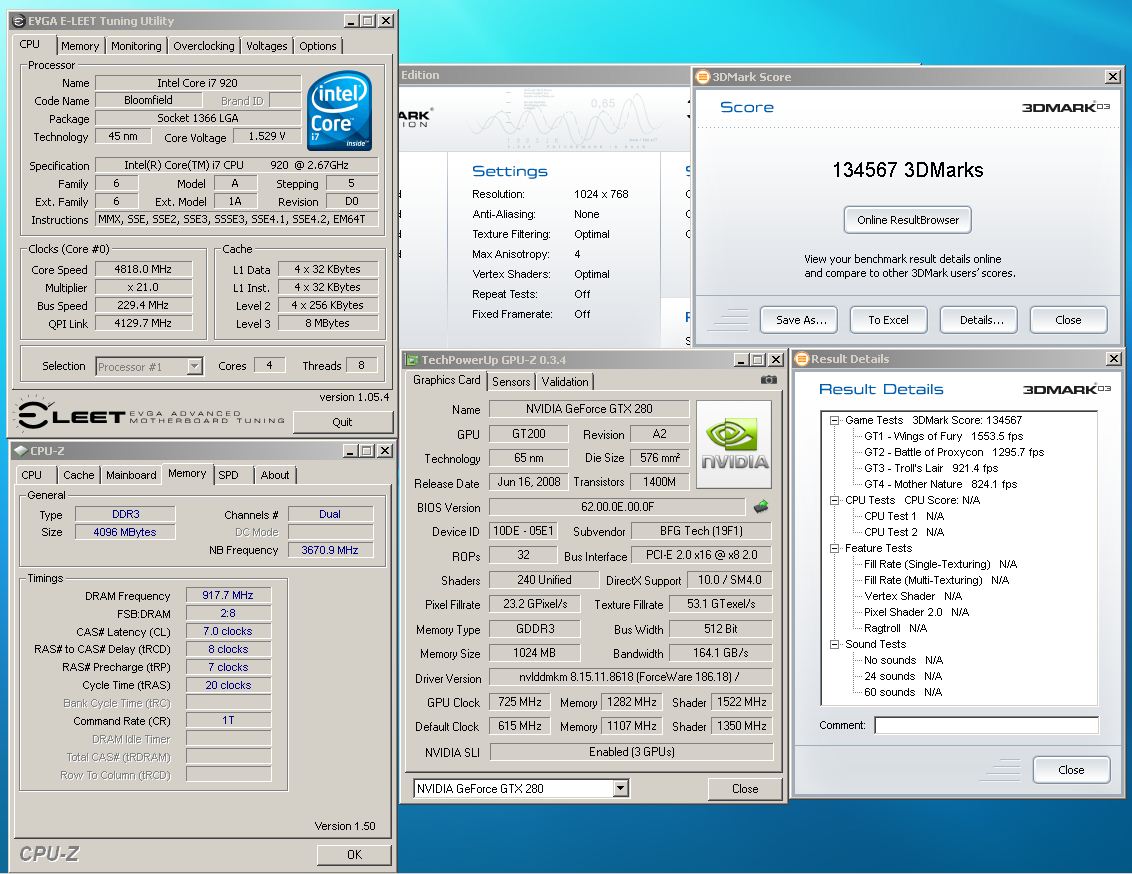1132x874 pixels.
Task: Select the 24 sounds row
Action: [x=903, y=676]
